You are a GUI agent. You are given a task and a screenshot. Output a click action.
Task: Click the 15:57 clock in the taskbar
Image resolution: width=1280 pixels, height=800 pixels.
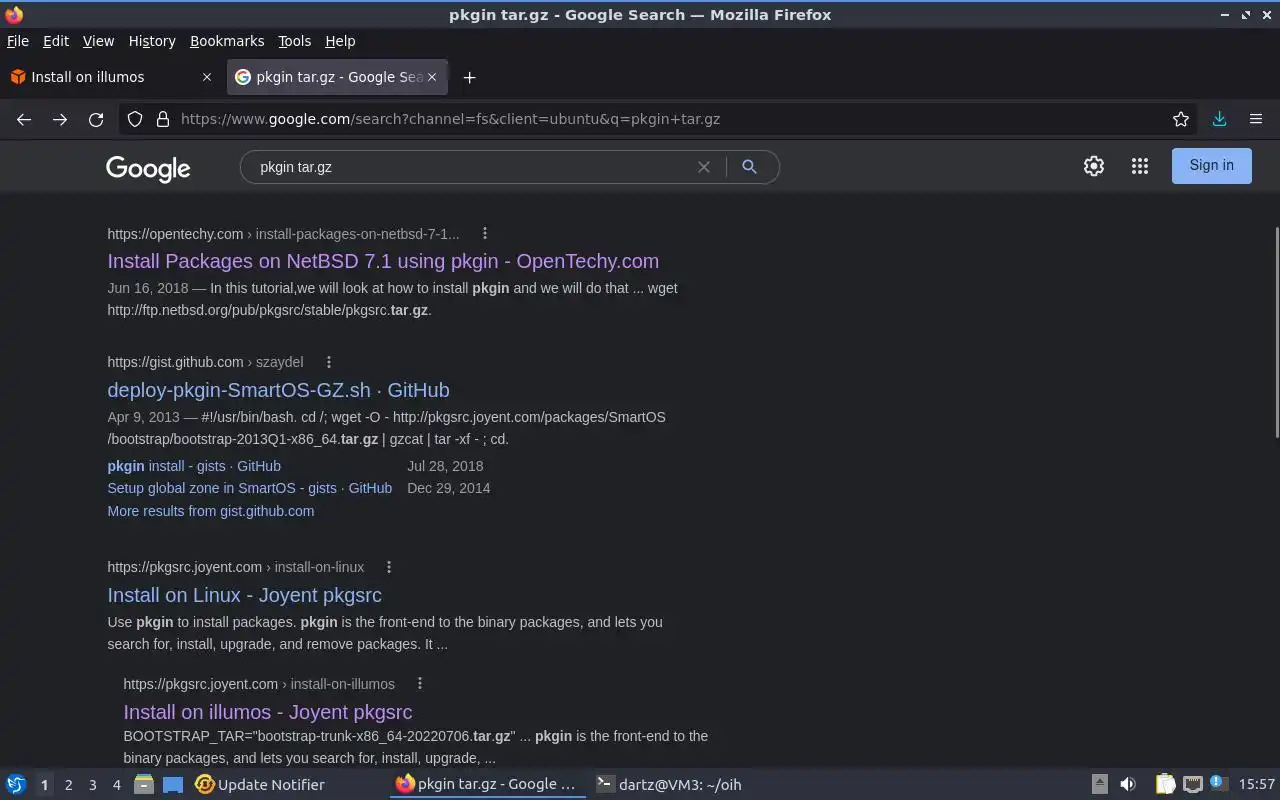1256,784
